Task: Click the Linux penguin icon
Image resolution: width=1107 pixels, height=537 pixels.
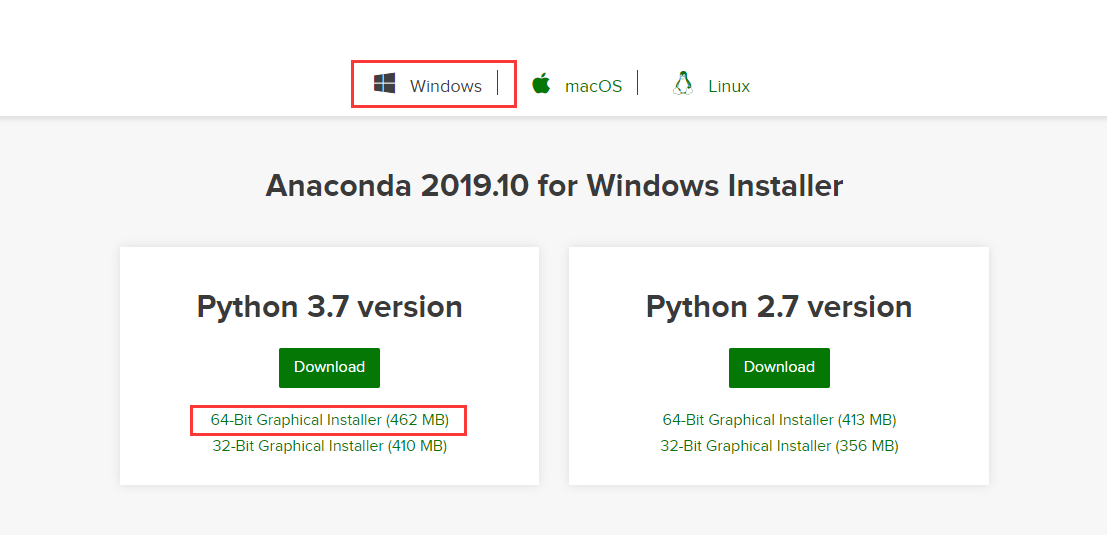Action: (683, 83)
